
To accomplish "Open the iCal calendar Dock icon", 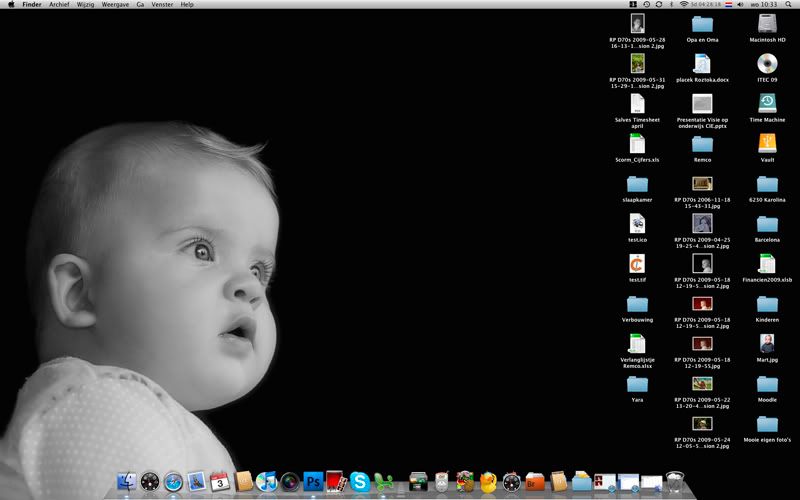I will pos(220,482).
